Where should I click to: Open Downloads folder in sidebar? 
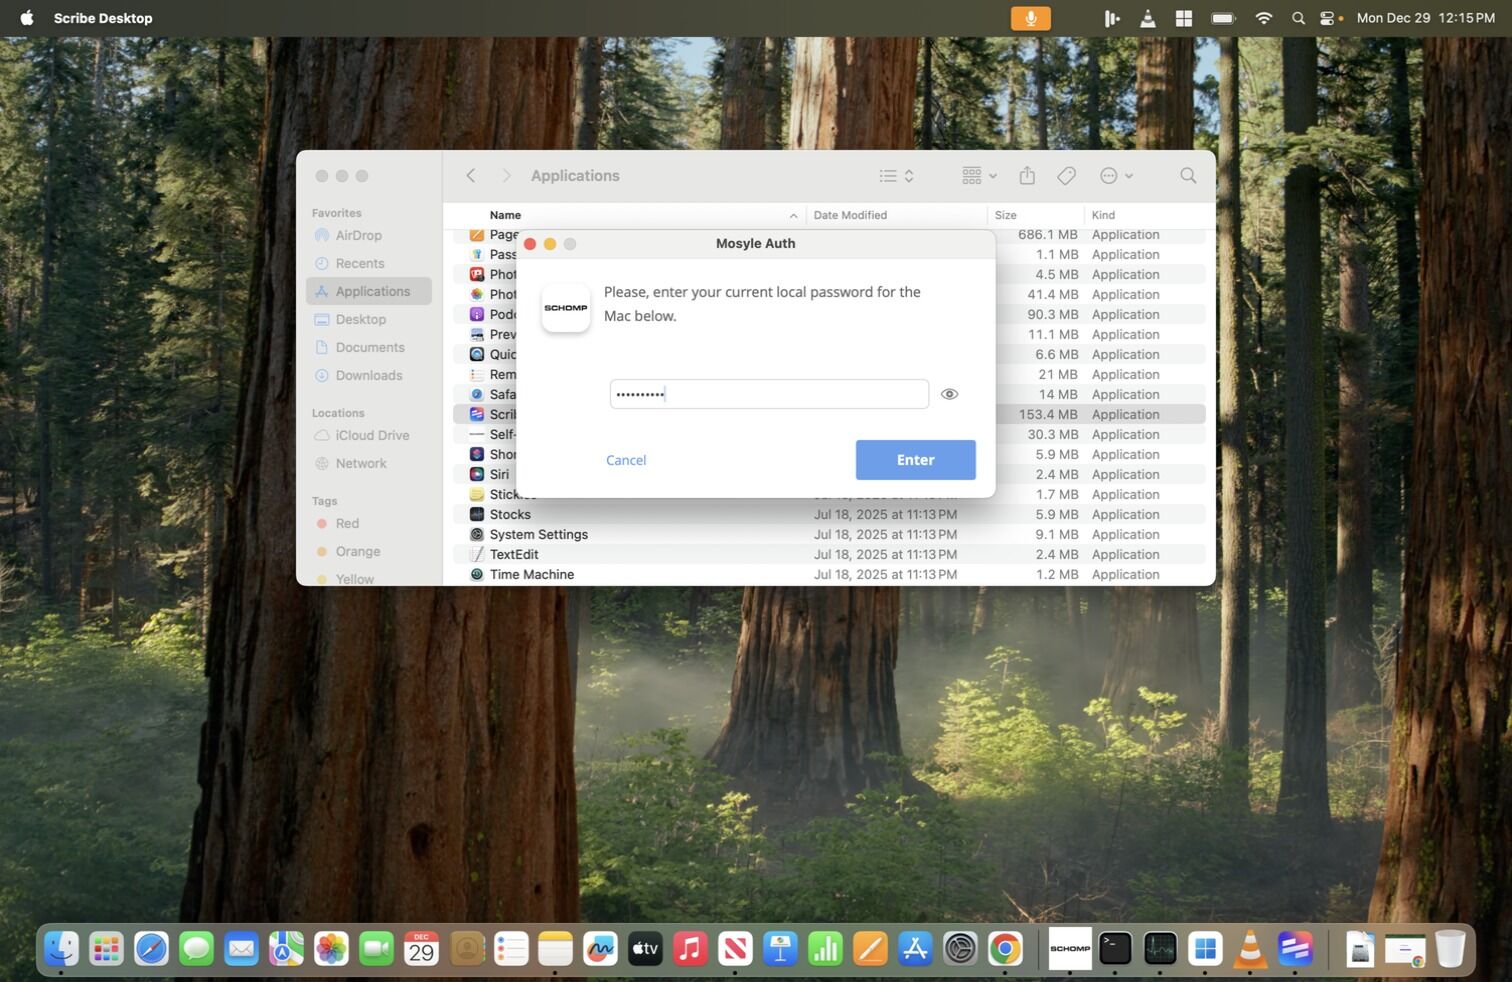click(x=368, y=376)
